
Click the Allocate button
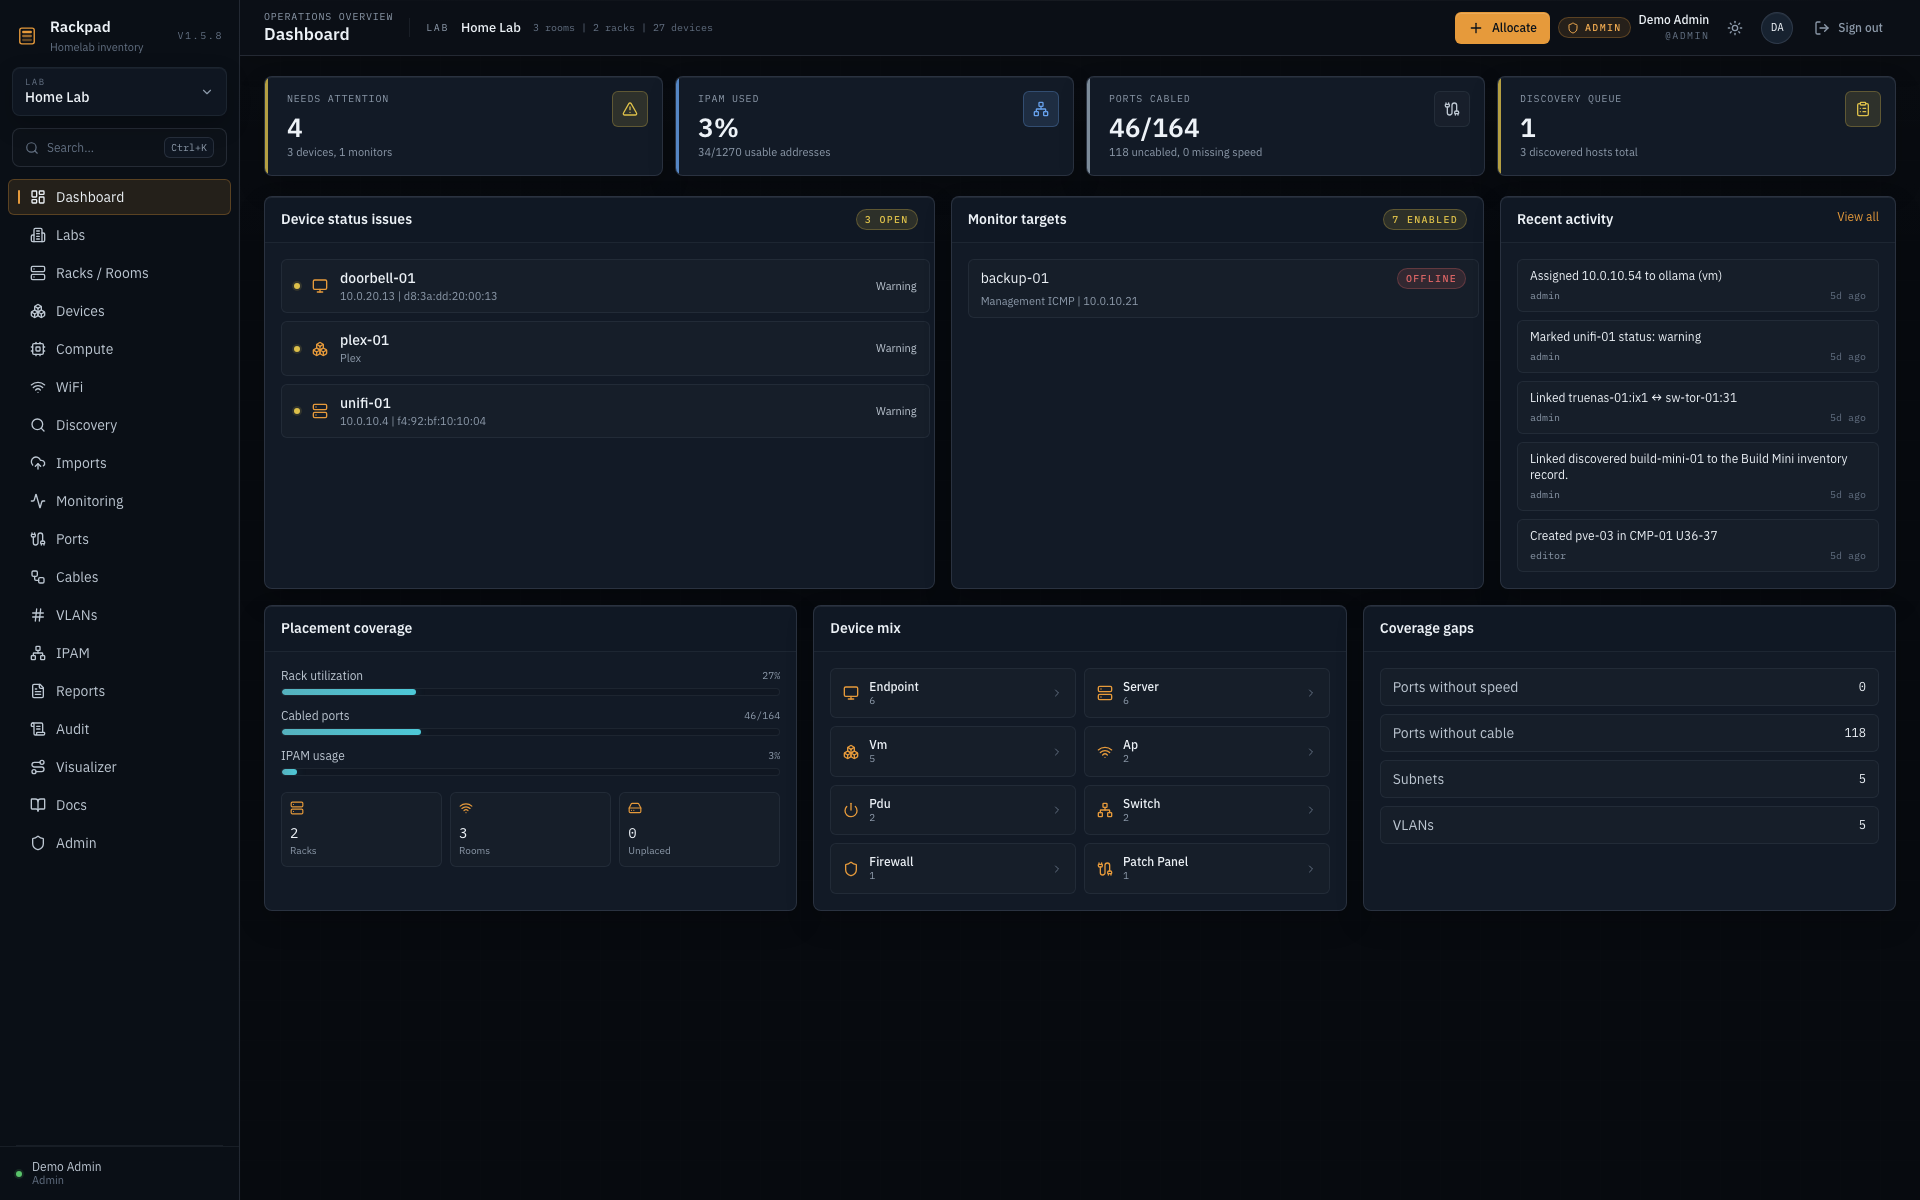[x=1502, y=28]
